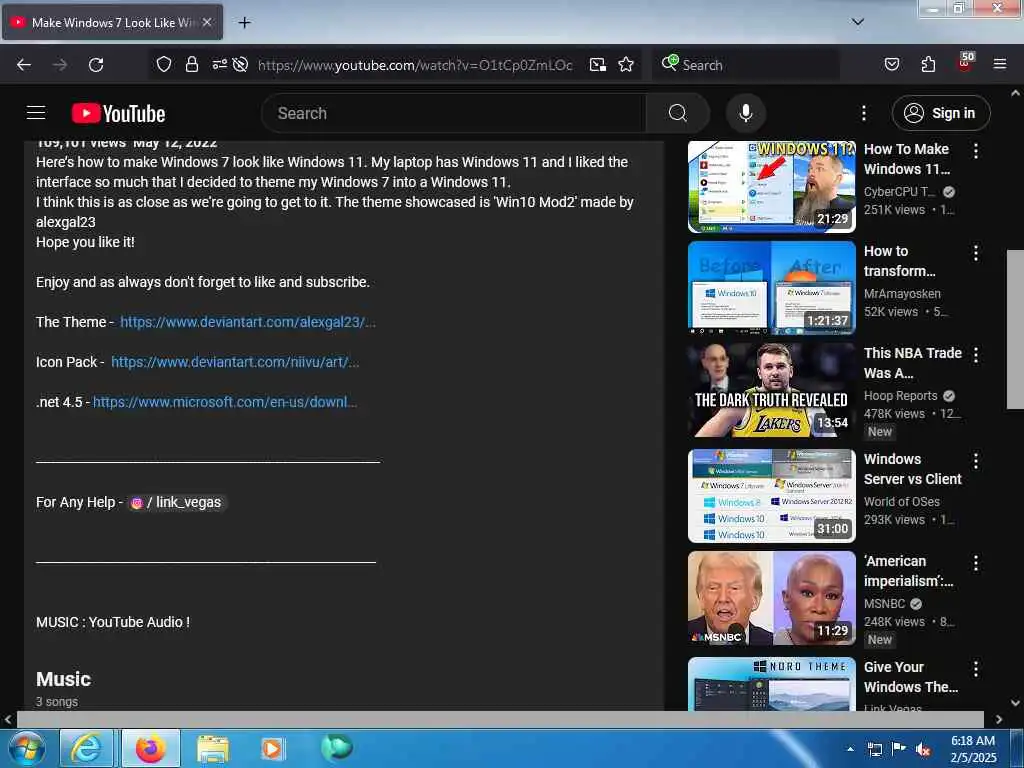Open the World of OSes channel name
This screenshot has height=768, width=1024.
coord(901,502)
